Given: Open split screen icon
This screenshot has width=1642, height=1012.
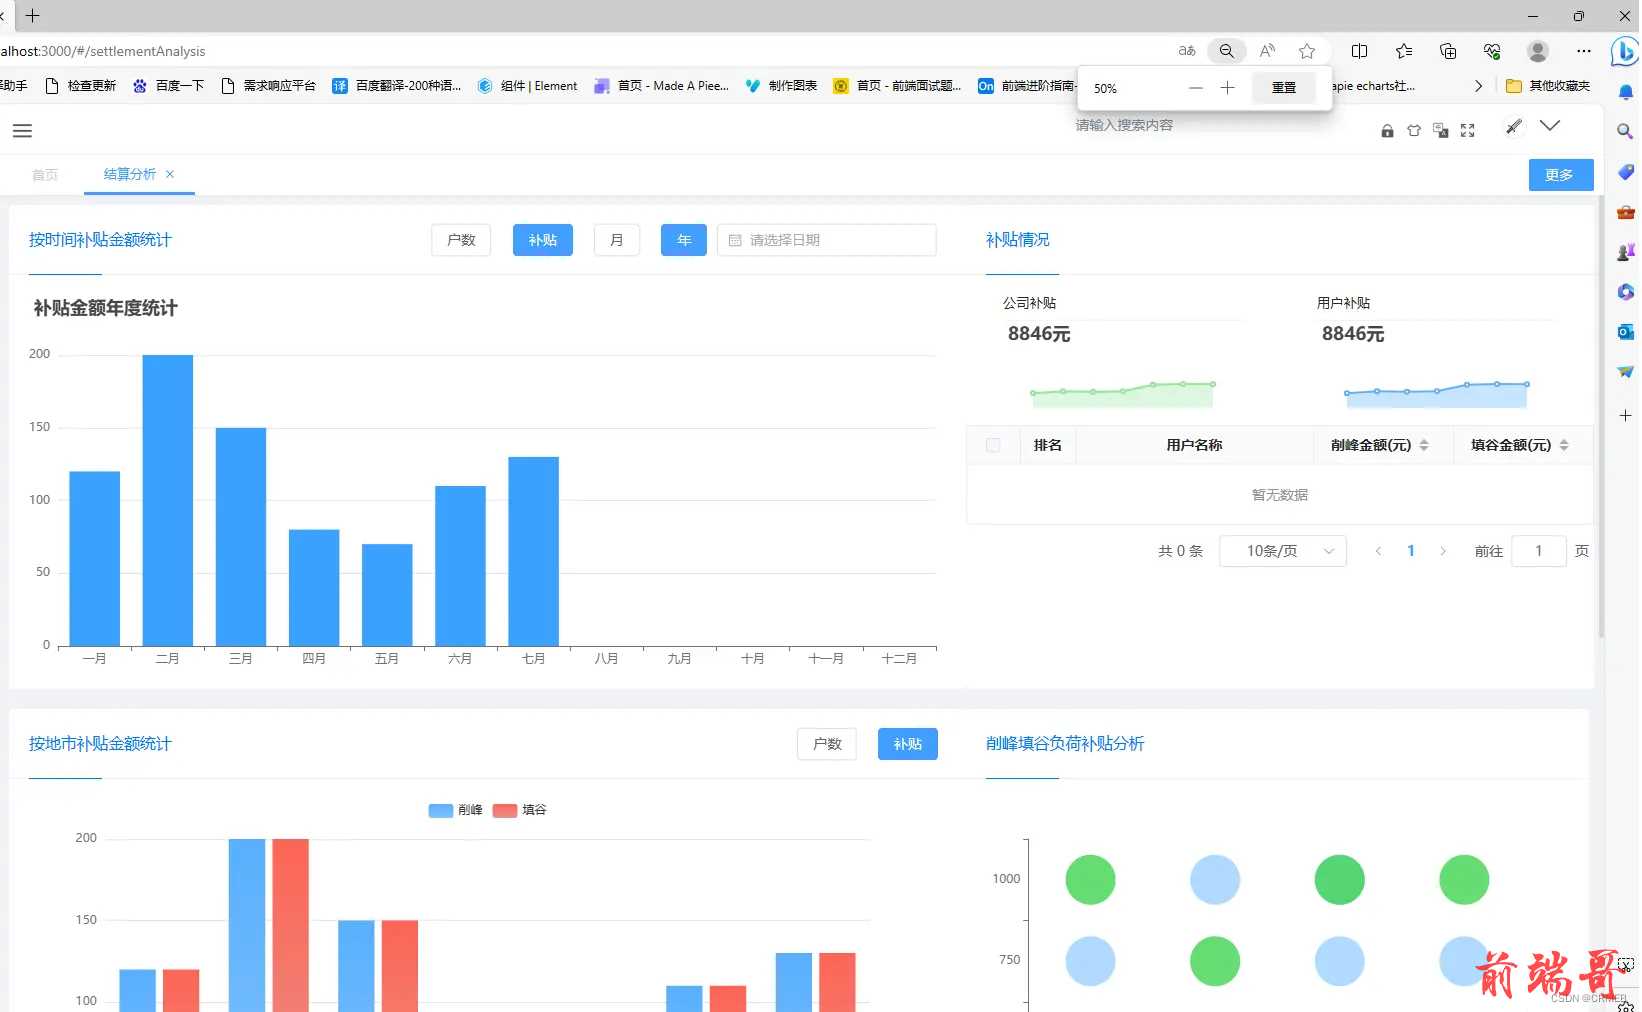Looking at the screenshot, I should pos(1360,51).
